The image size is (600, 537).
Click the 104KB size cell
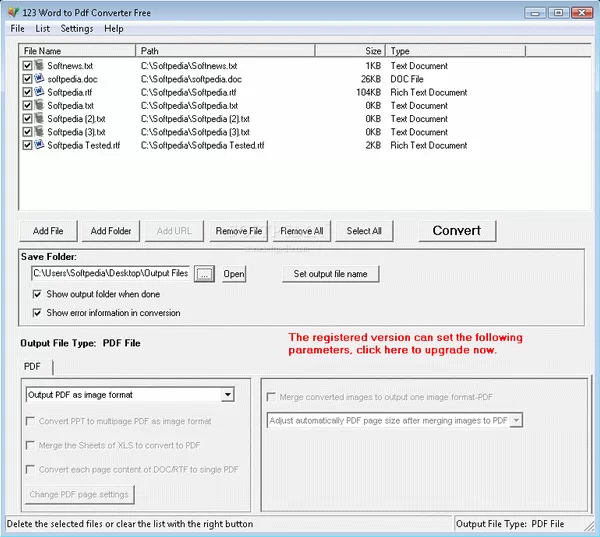[368, 92]
